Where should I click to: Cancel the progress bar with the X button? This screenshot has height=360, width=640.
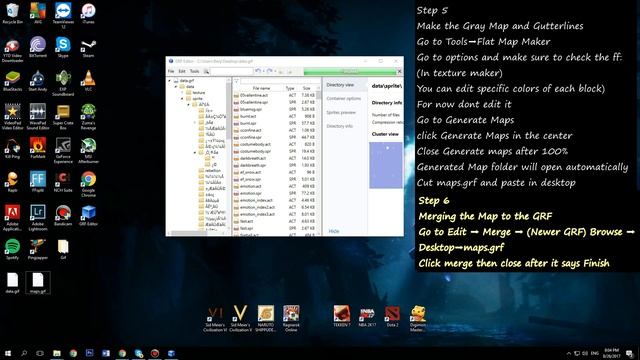[x=400, y=71]
